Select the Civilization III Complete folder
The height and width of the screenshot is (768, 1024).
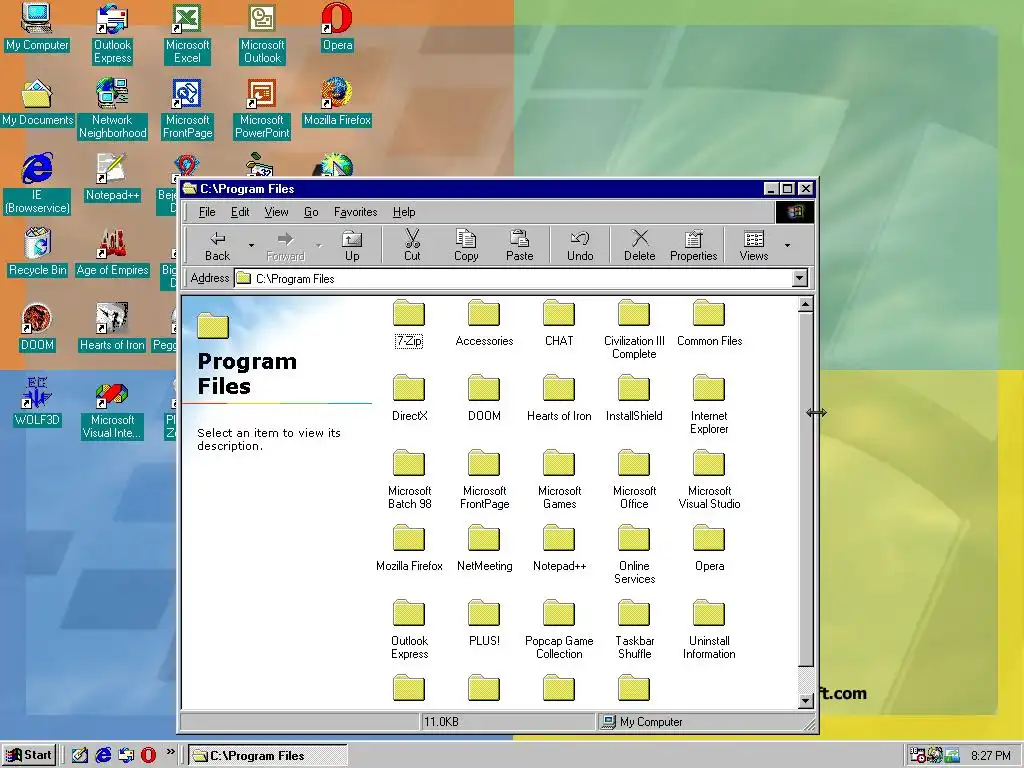(x=634, y=330)
